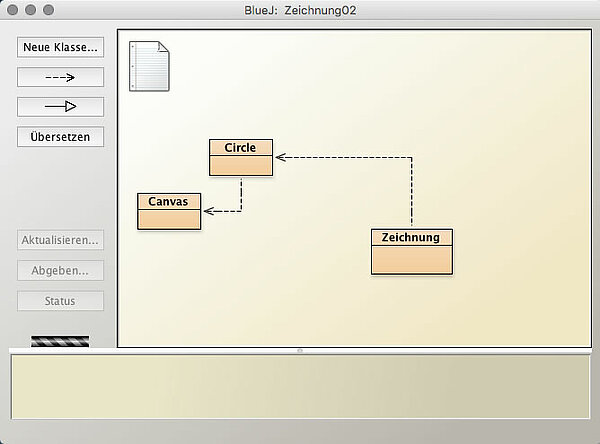Zoom the window using the third title button

tap(49, 10)
